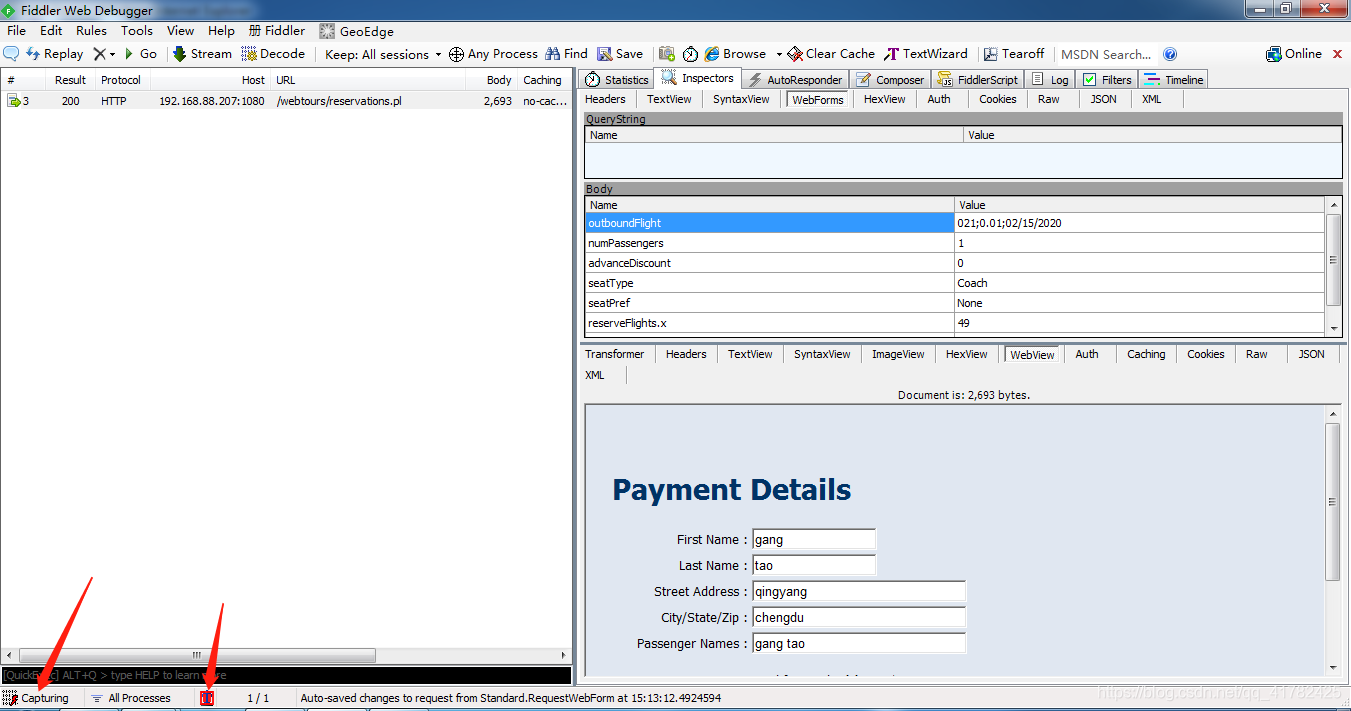Click the red breakpoint status icon
Image resolution: width=1351 pixels, height=711 pixels.
(x=207, y=698)
